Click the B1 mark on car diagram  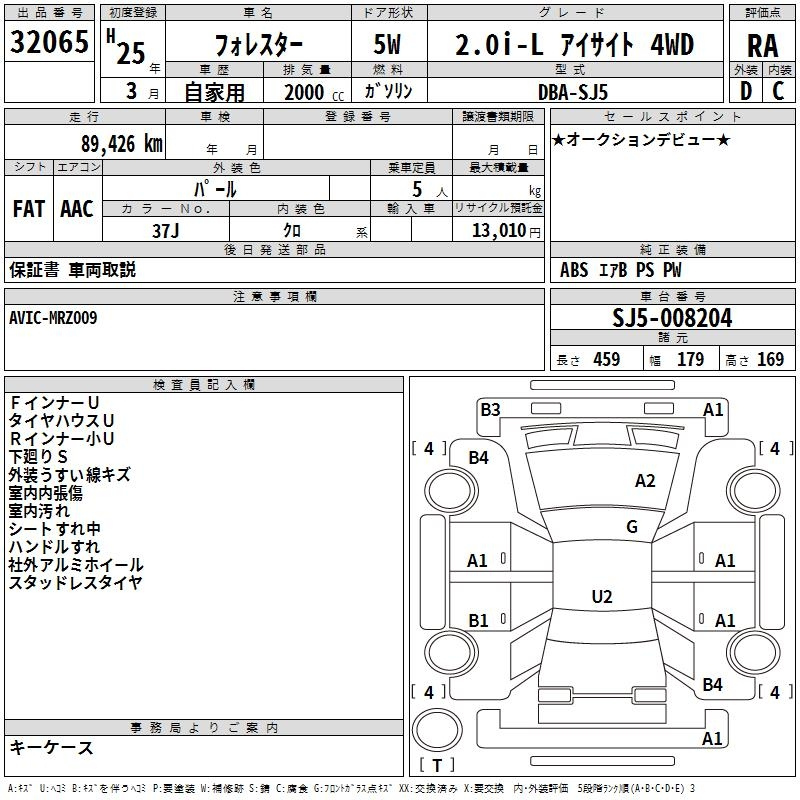coord(478,621)
